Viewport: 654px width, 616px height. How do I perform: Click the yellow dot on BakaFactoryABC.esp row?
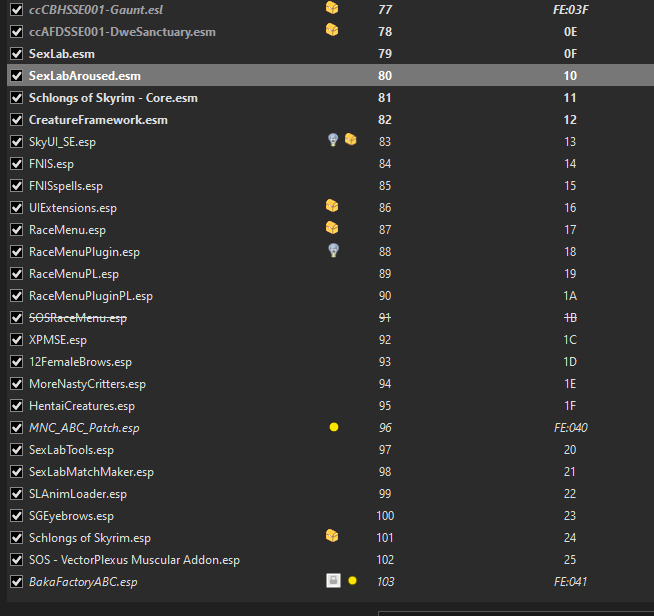tap(352, 581)
